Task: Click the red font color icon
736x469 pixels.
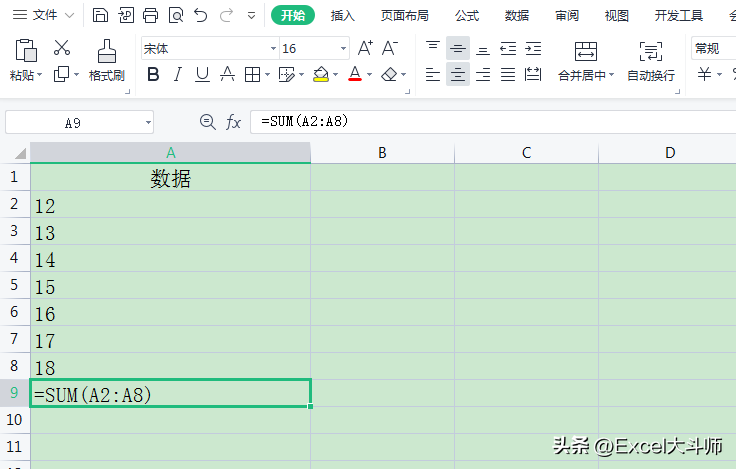Action: coord(355,74)
